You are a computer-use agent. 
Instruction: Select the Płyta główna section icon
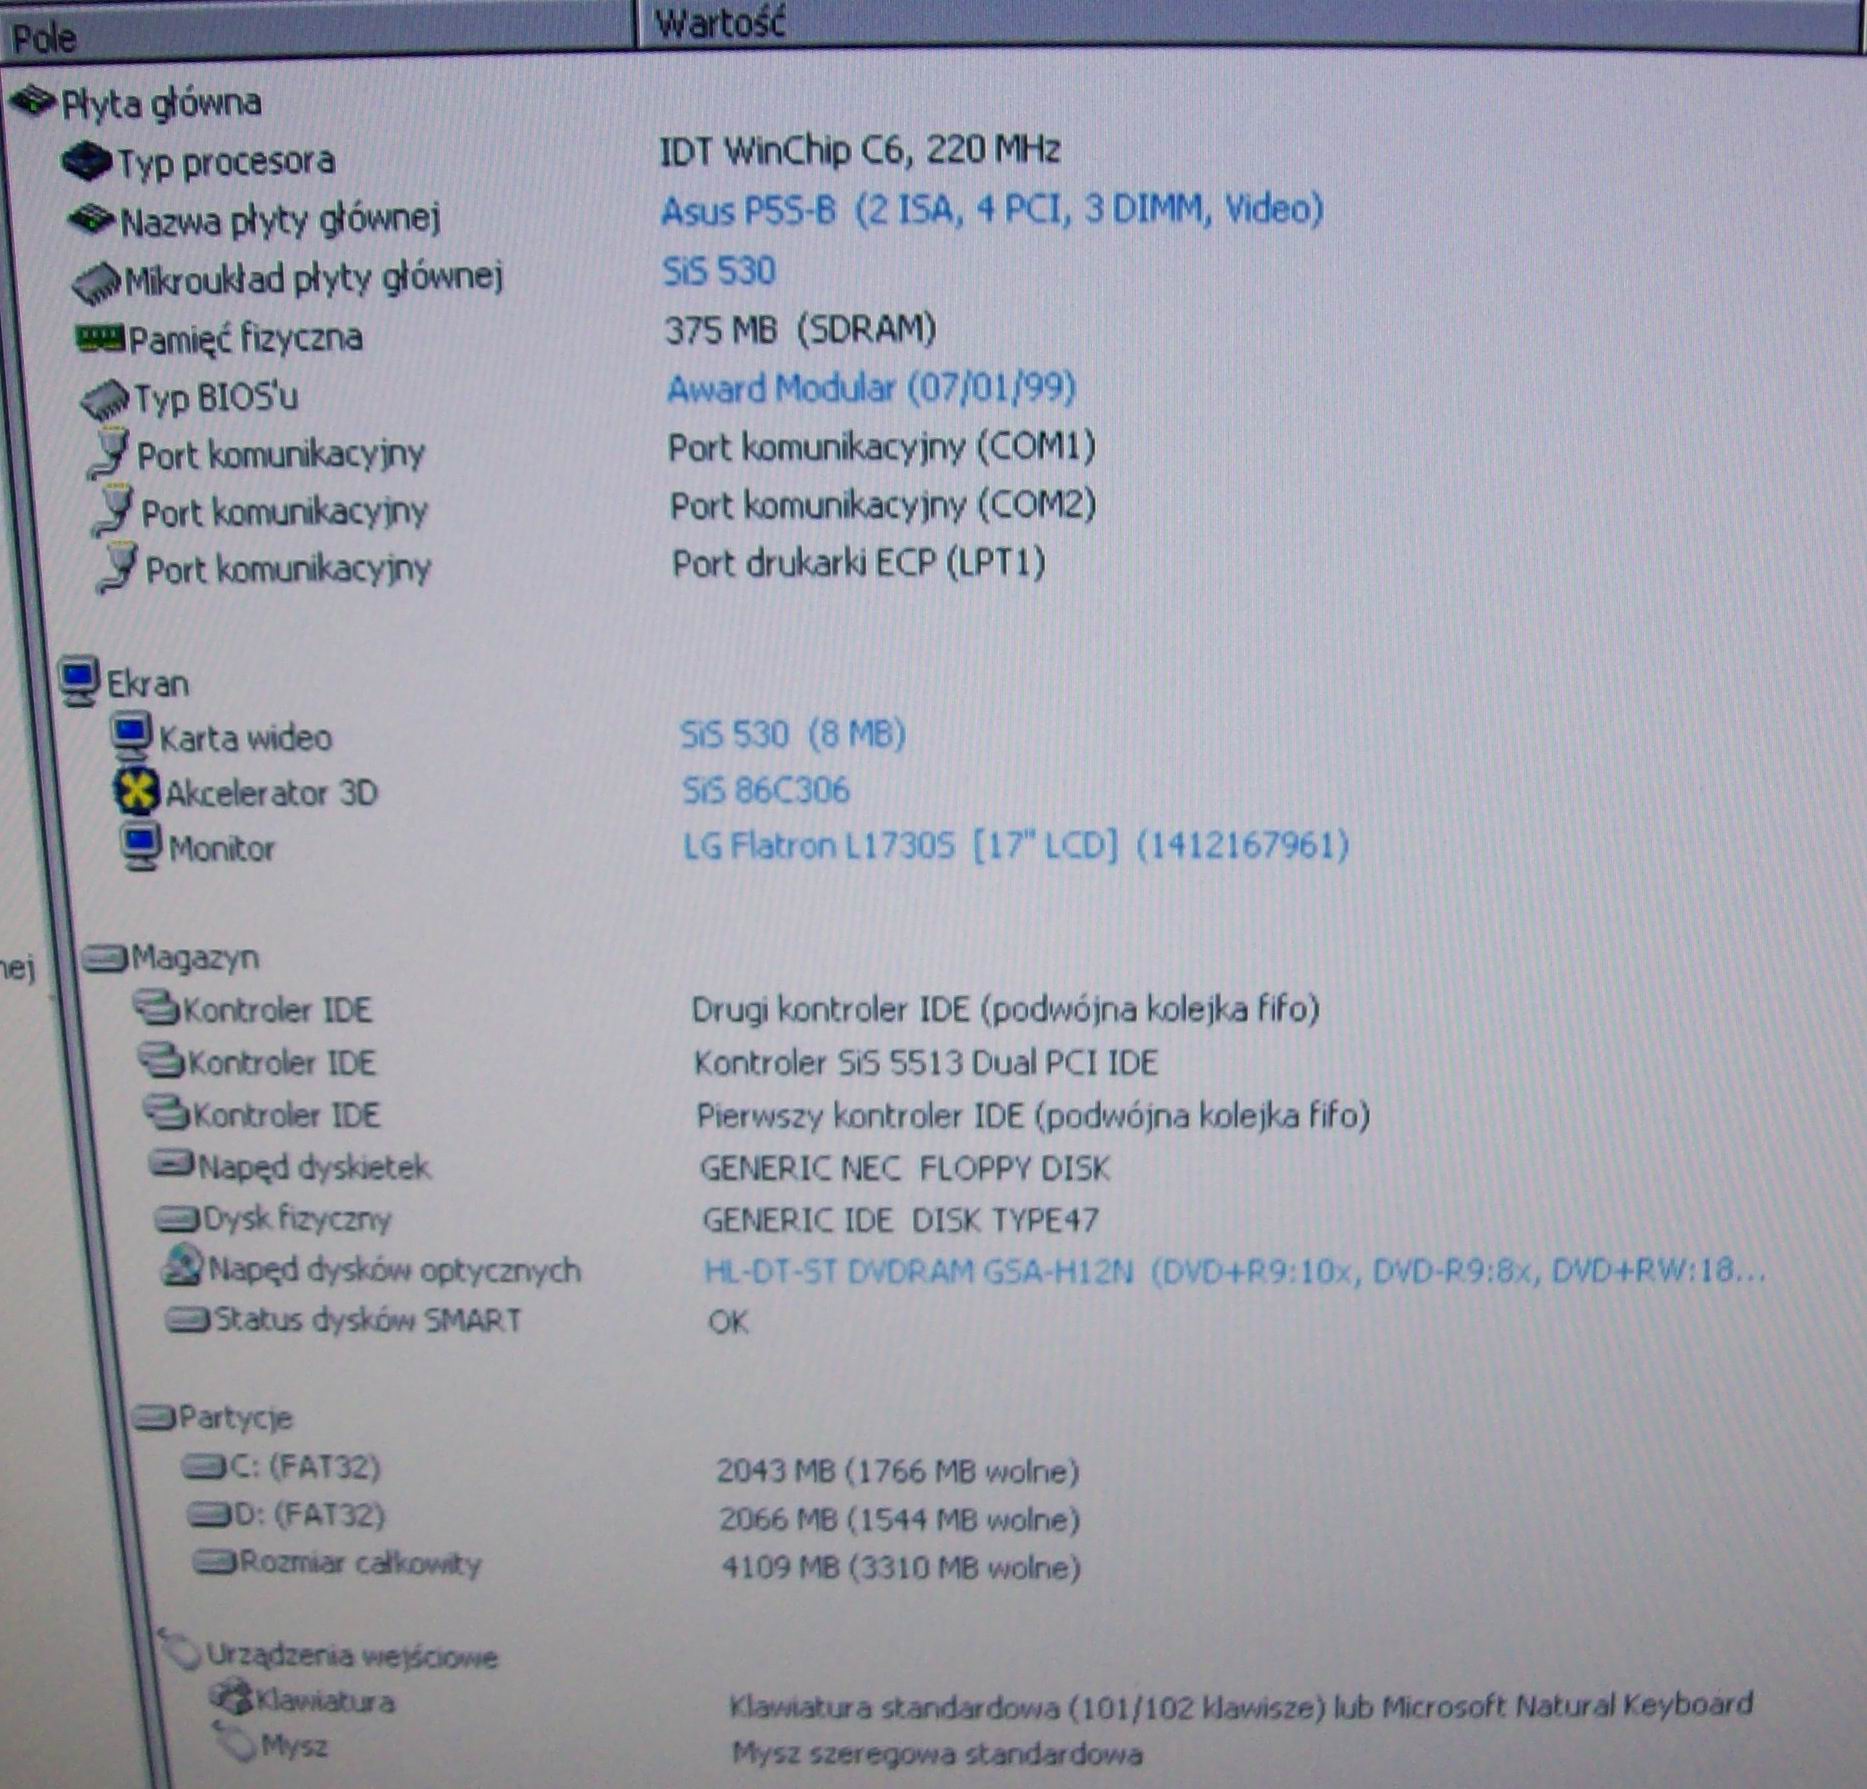32,101
